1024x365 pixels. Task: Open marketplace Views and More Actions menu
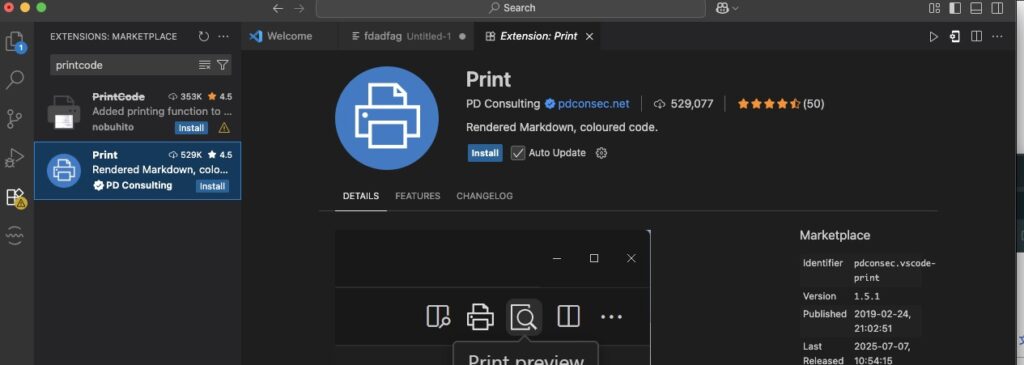(x=223, y=37)
